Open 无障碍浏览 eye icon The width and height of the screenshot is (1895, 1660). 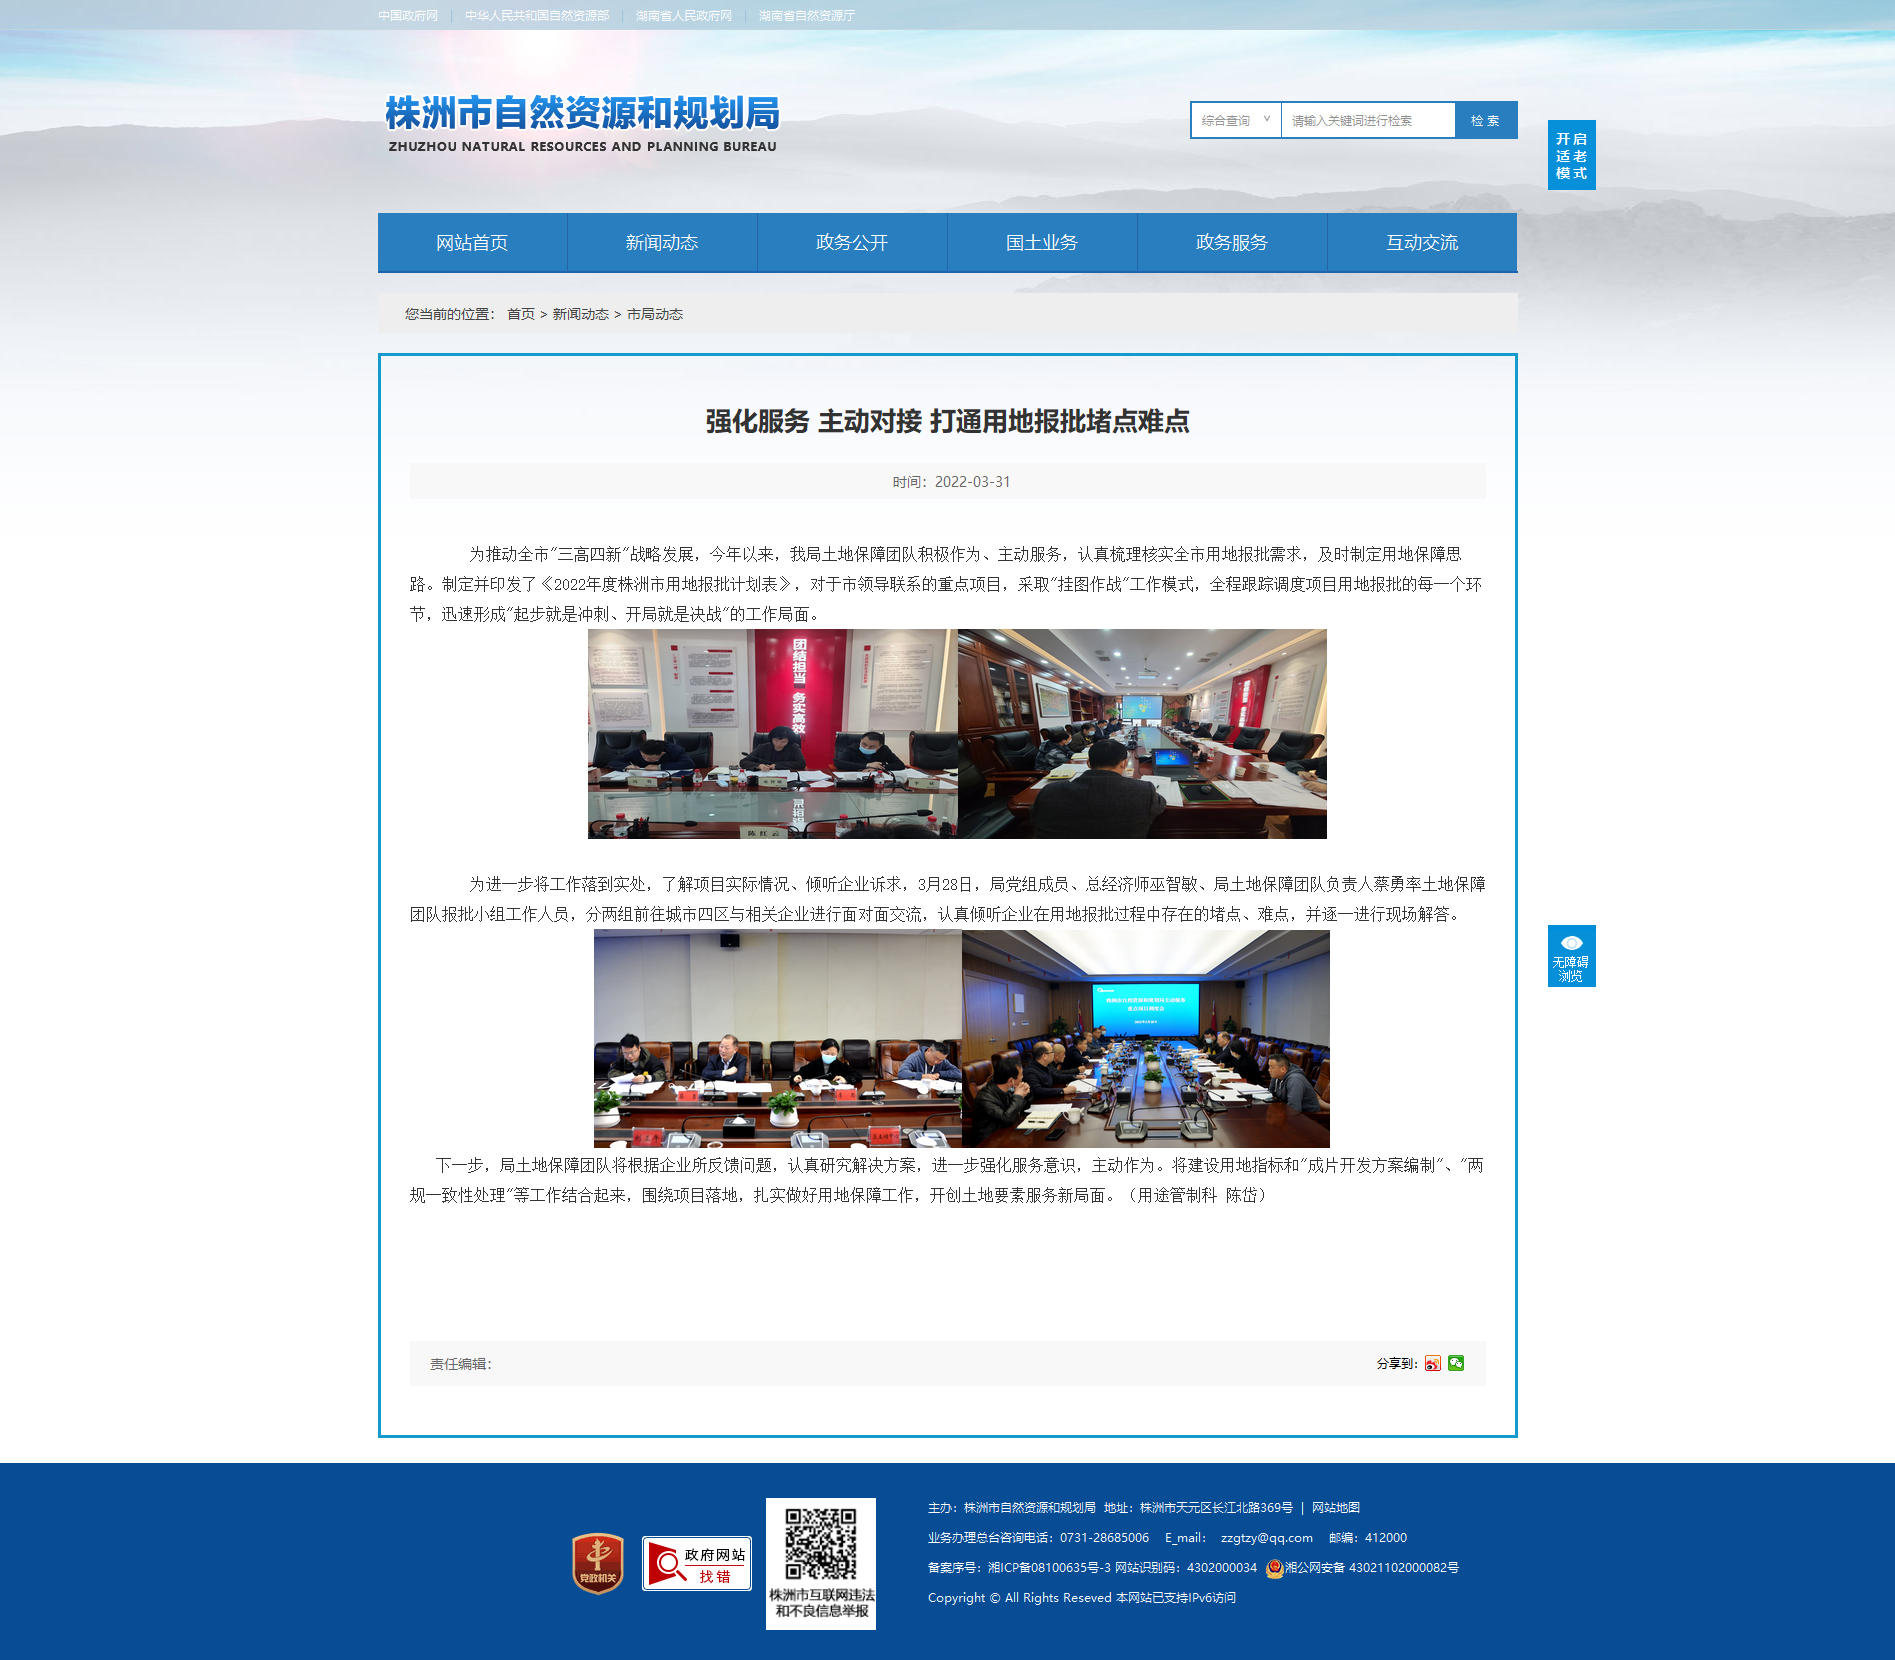(x=1572, y=943)
